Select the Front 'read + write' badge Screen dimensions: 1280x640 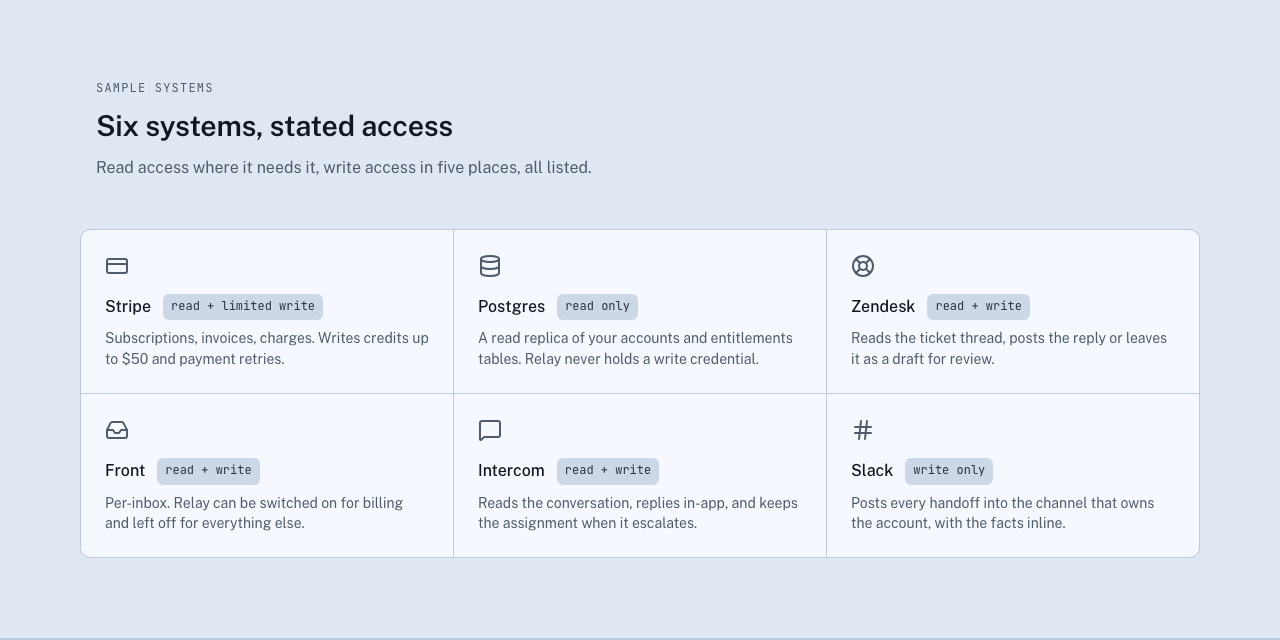tap(208, 471)
